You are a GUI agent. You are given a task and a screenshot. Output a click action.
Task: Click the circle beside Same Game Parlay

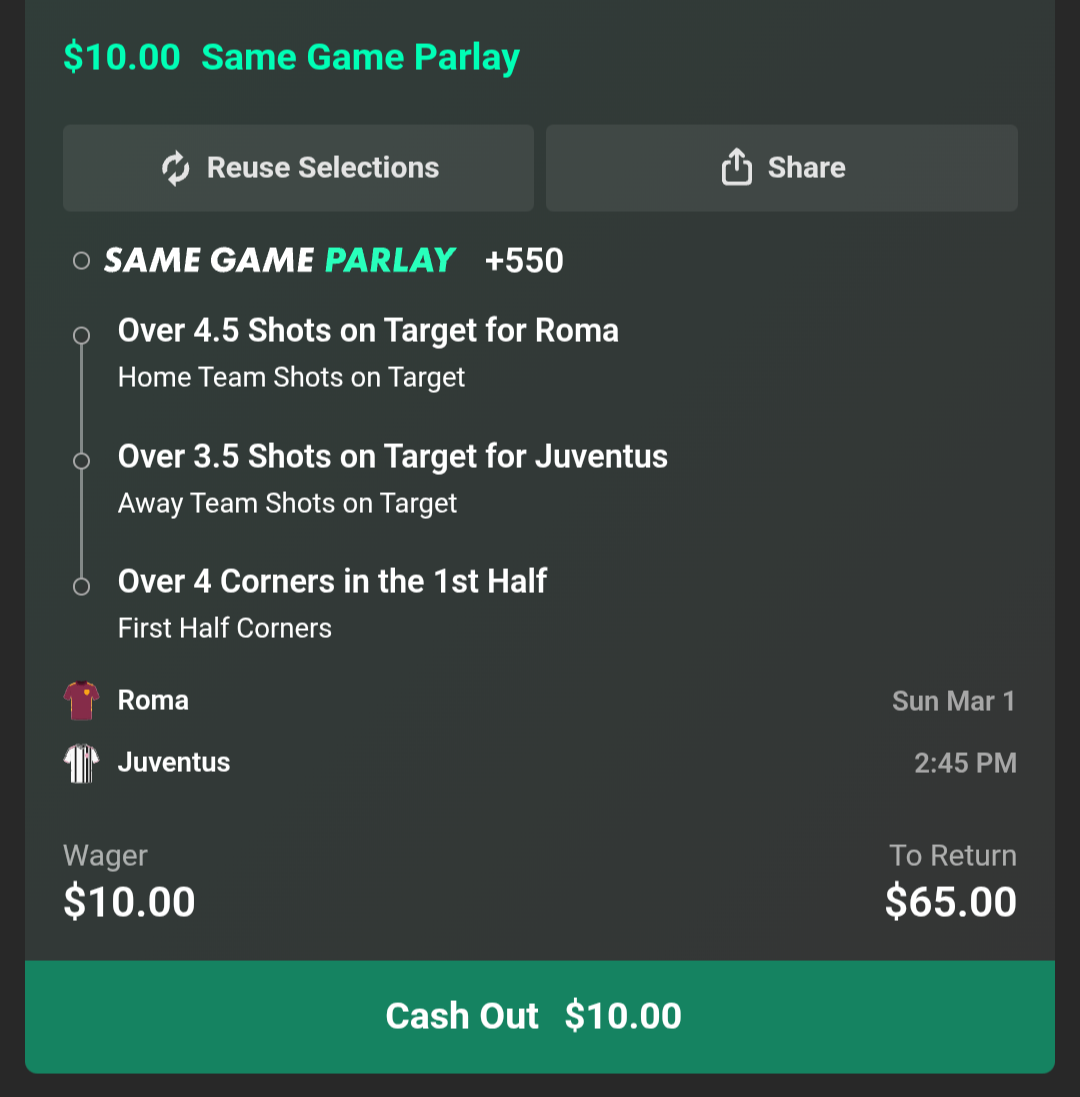[82, 261]
